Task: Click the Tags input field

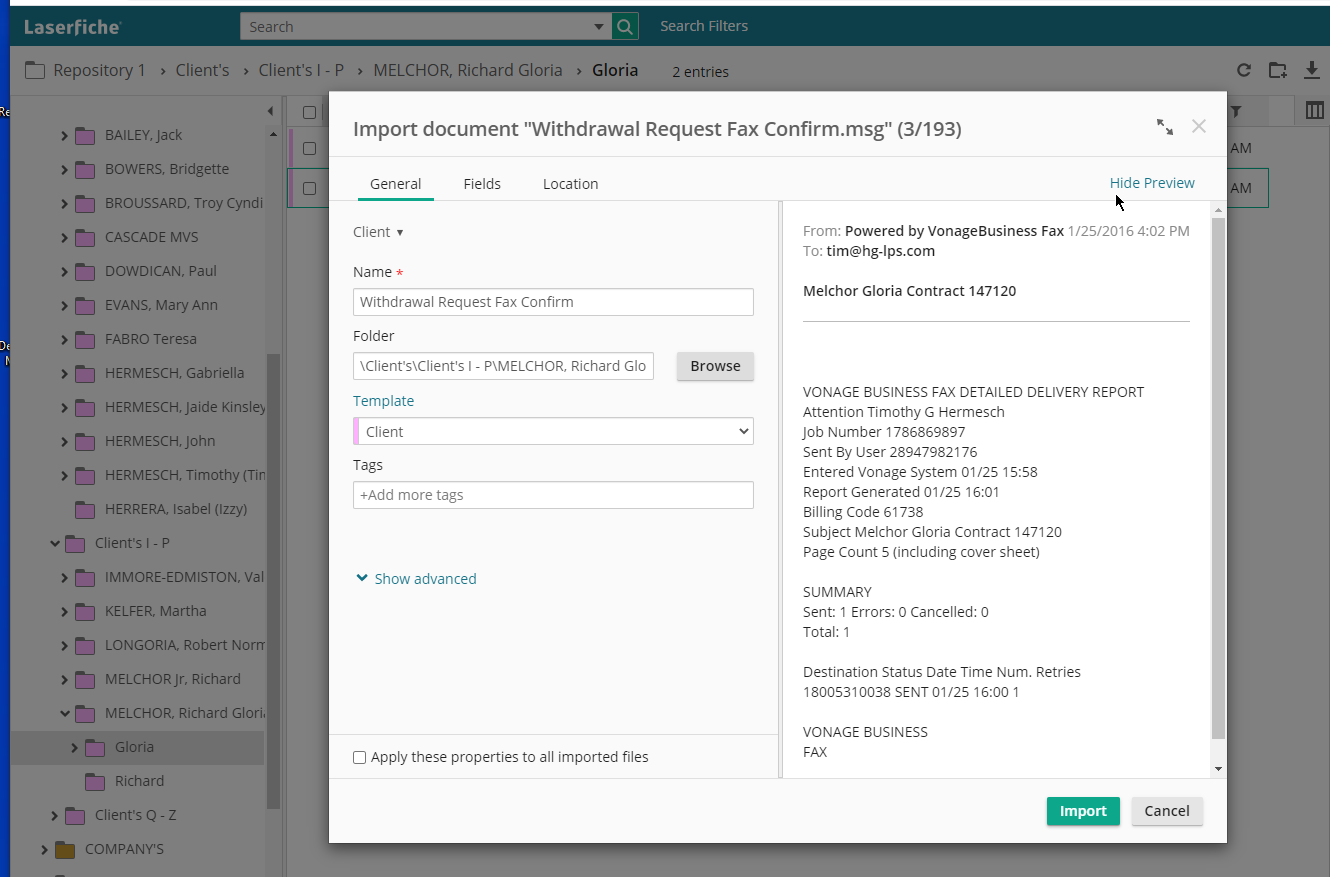Action: 553,495
